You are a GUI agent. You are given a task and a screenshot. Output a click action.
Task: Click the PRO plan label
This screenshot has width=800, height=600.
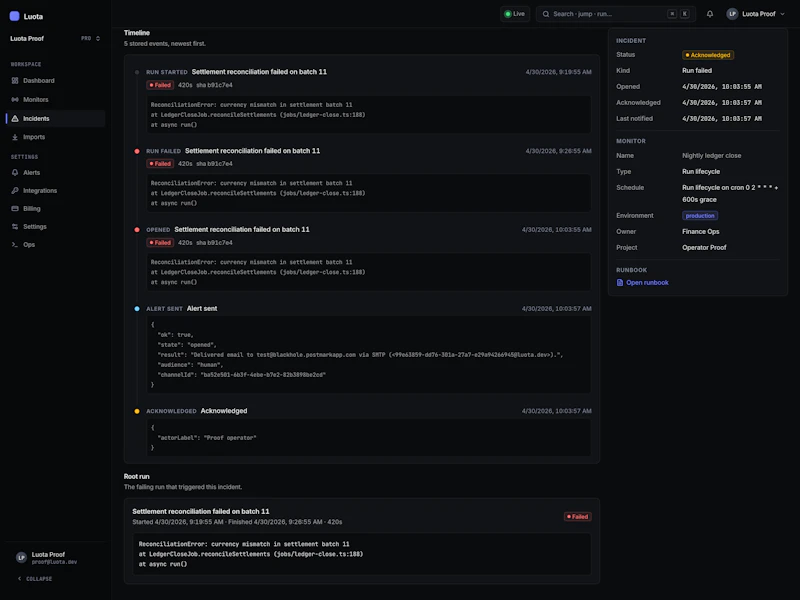86,38
